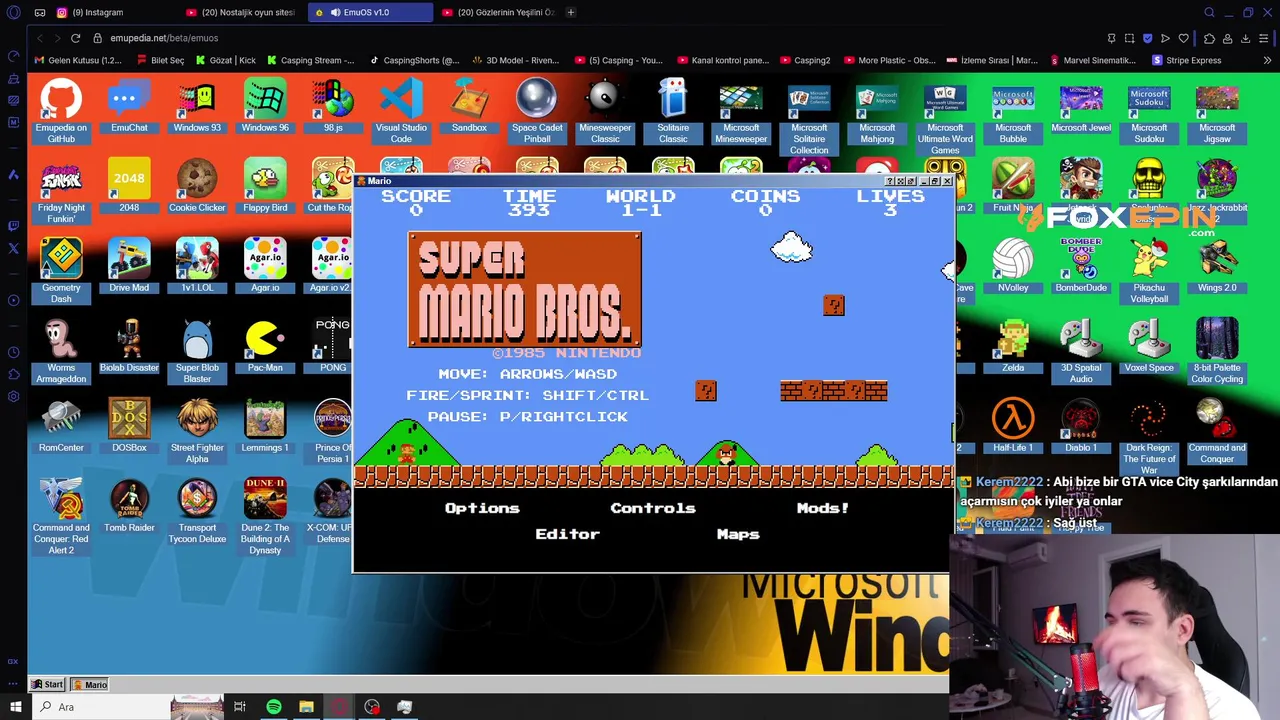Launch Street Fighter Alpha icon
Screen dimensions: 1280x720
click(x=197, y=431)
